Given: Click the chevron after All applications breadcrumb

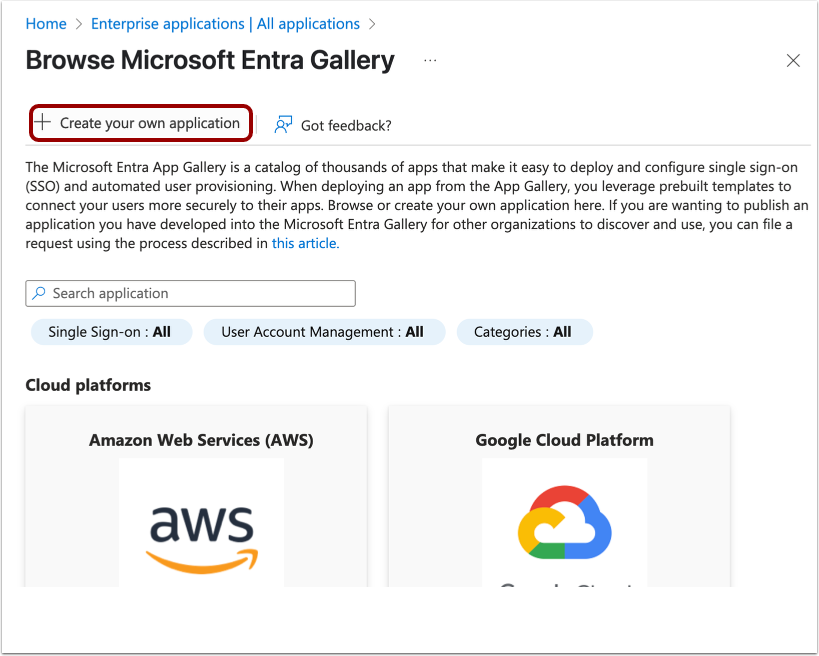Looking at the screenshot, I should [370, 23].
